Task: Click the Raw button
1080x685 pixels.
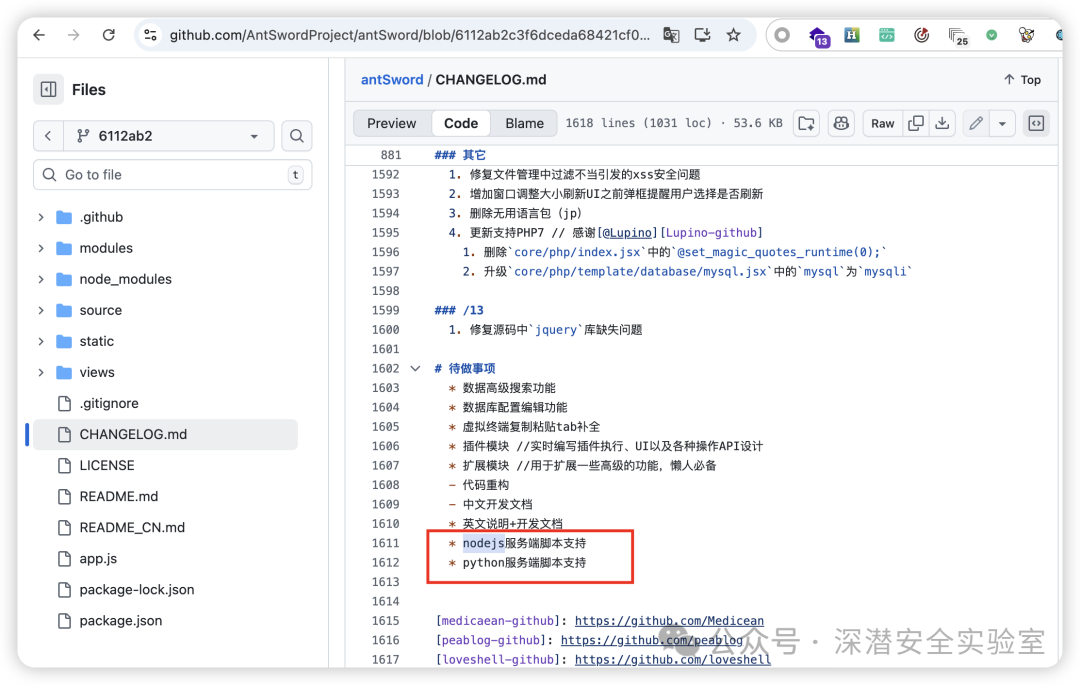Action: [882, 123]
